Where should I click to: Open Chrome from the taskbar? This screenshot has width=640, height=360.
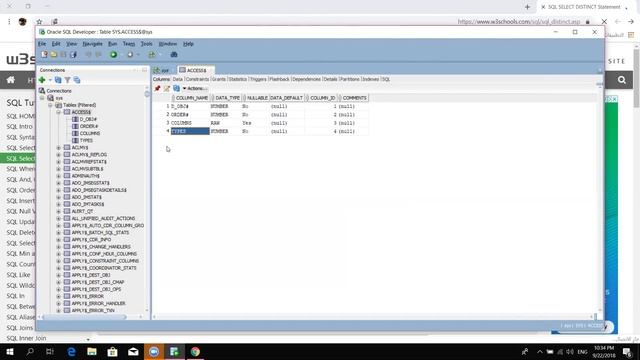pos(195,351)
